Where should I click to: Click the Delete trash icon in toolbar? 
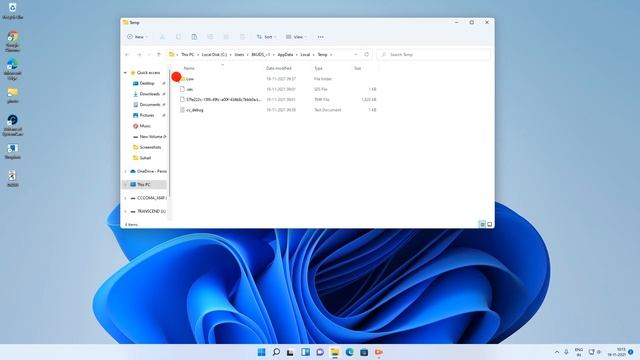coord(242,37)
